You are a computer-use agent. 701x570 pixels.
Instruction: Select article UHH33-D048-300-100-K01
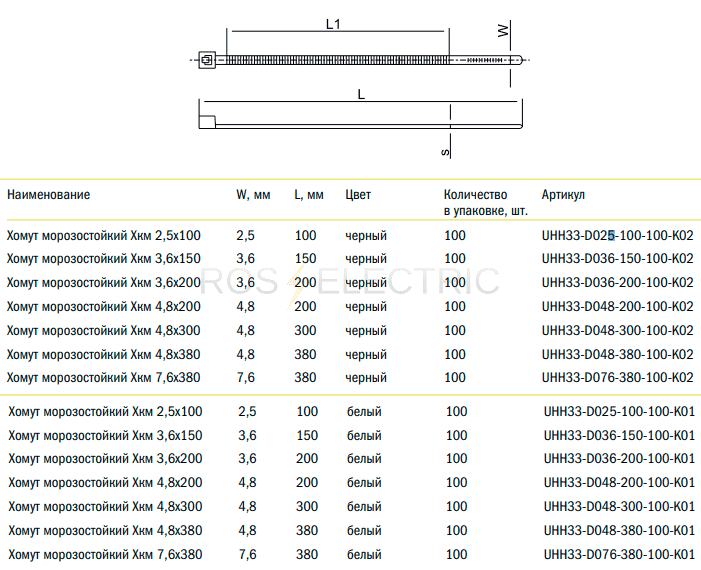(619, 507)
